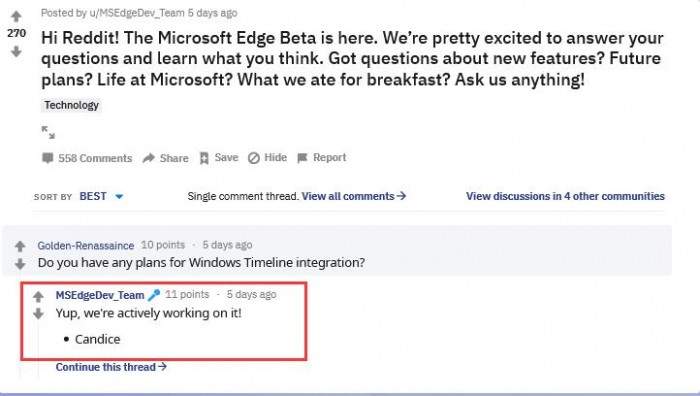The image size is (700, 396).
Task: Upvote the Microsoft Edge Beta post
Action: [16, 17]
